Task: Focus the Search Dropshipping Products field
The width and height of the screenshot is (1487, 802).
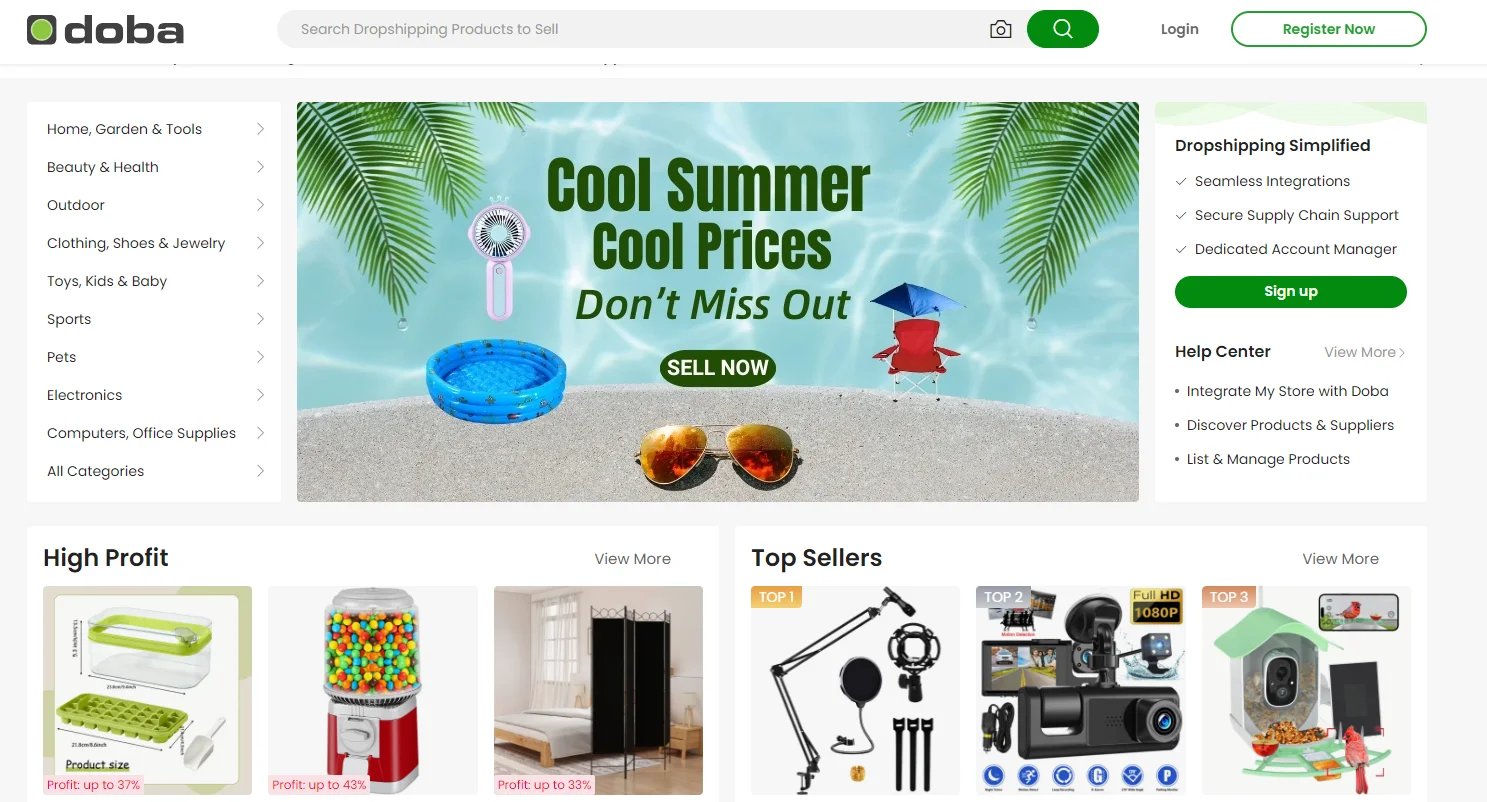Action: (x=640, y=29)
